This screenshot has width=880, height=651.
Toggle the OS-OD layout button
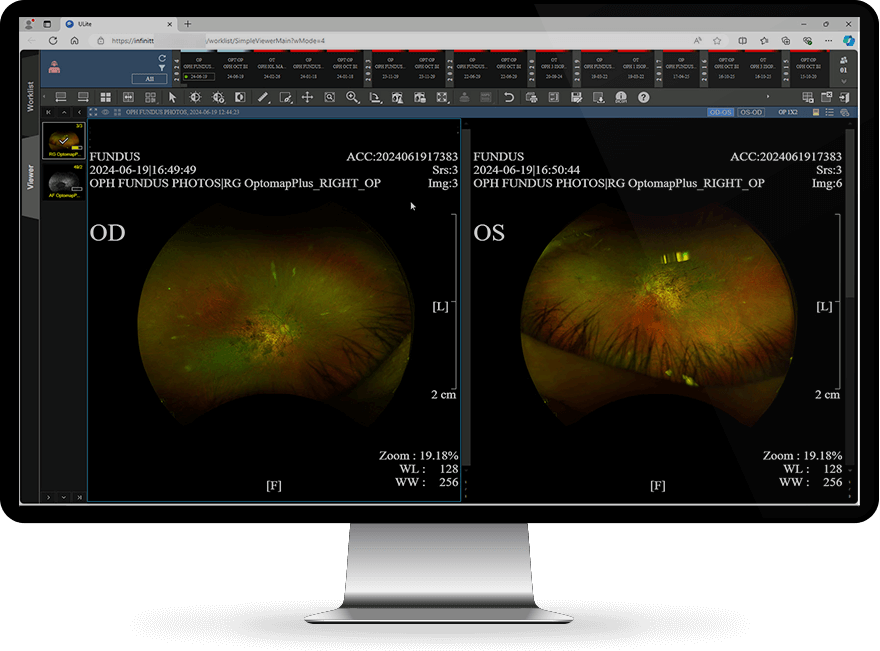[751, 112]
